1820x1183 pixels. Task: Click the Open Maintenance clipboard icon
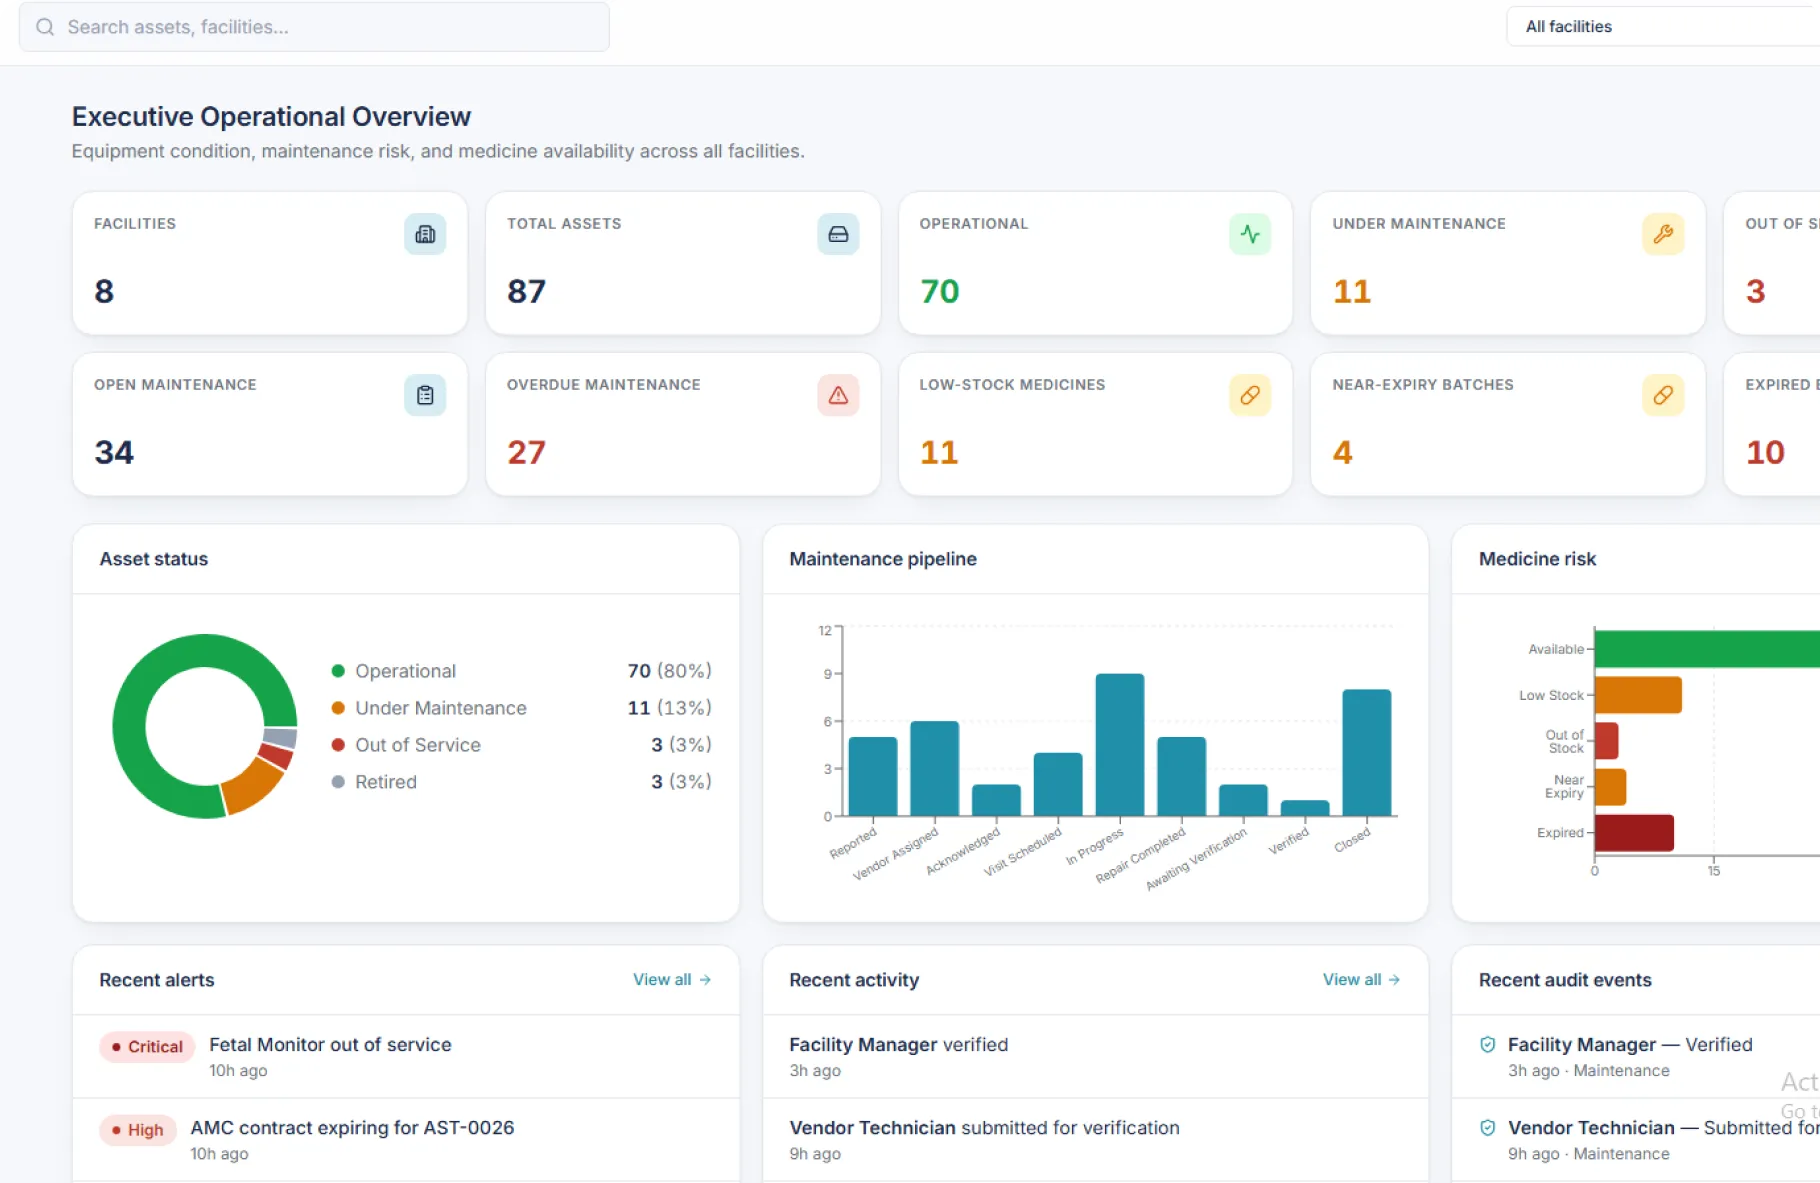click(x=425, y=395)
